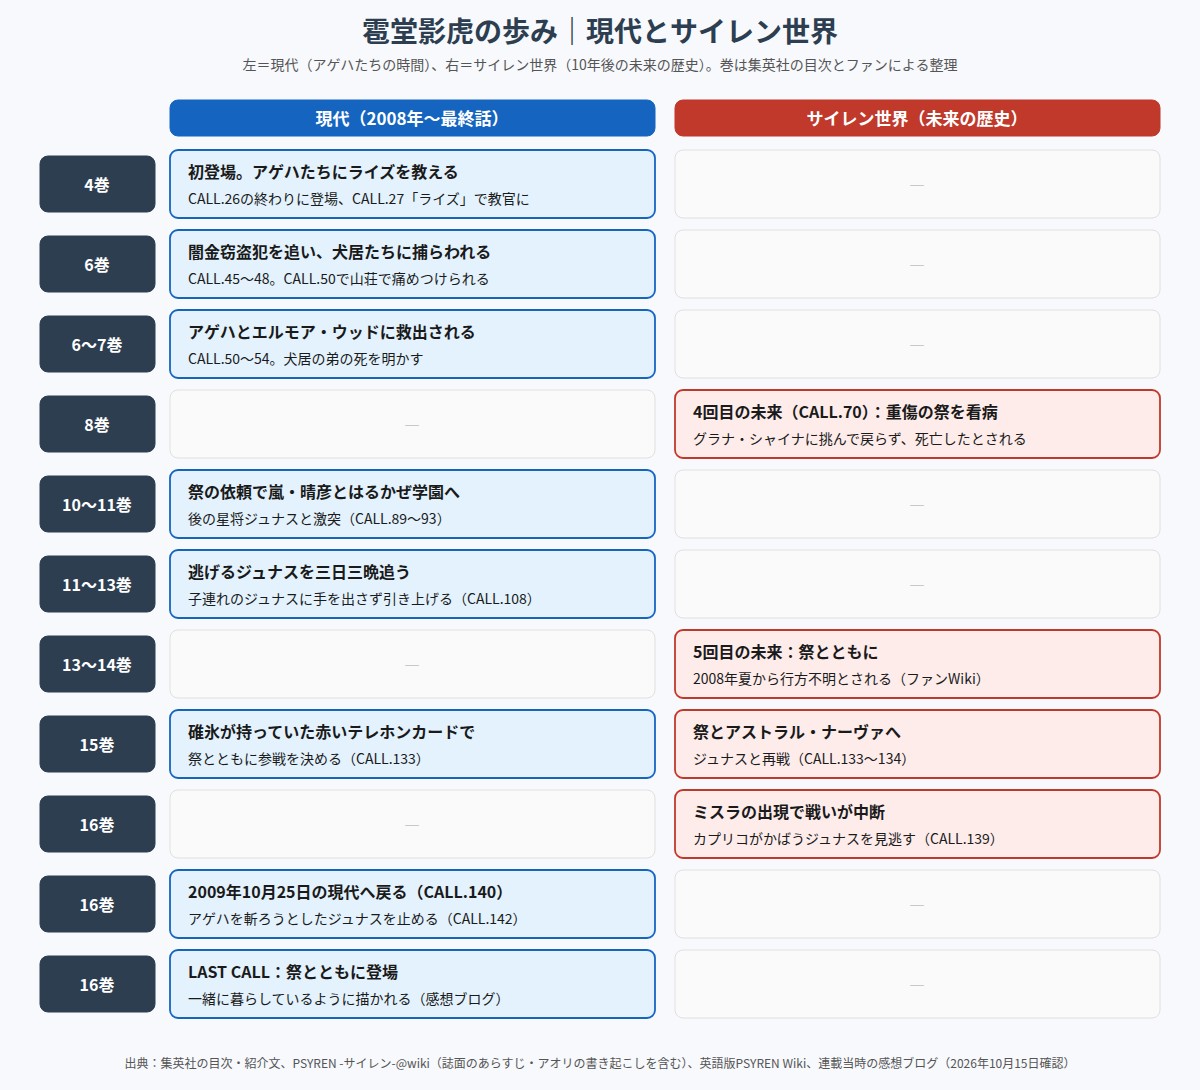Click text CALL.50〜54。犬居の弟の死を明かす
Viewport: 1200px width, 1090px height.
(305, 359)
